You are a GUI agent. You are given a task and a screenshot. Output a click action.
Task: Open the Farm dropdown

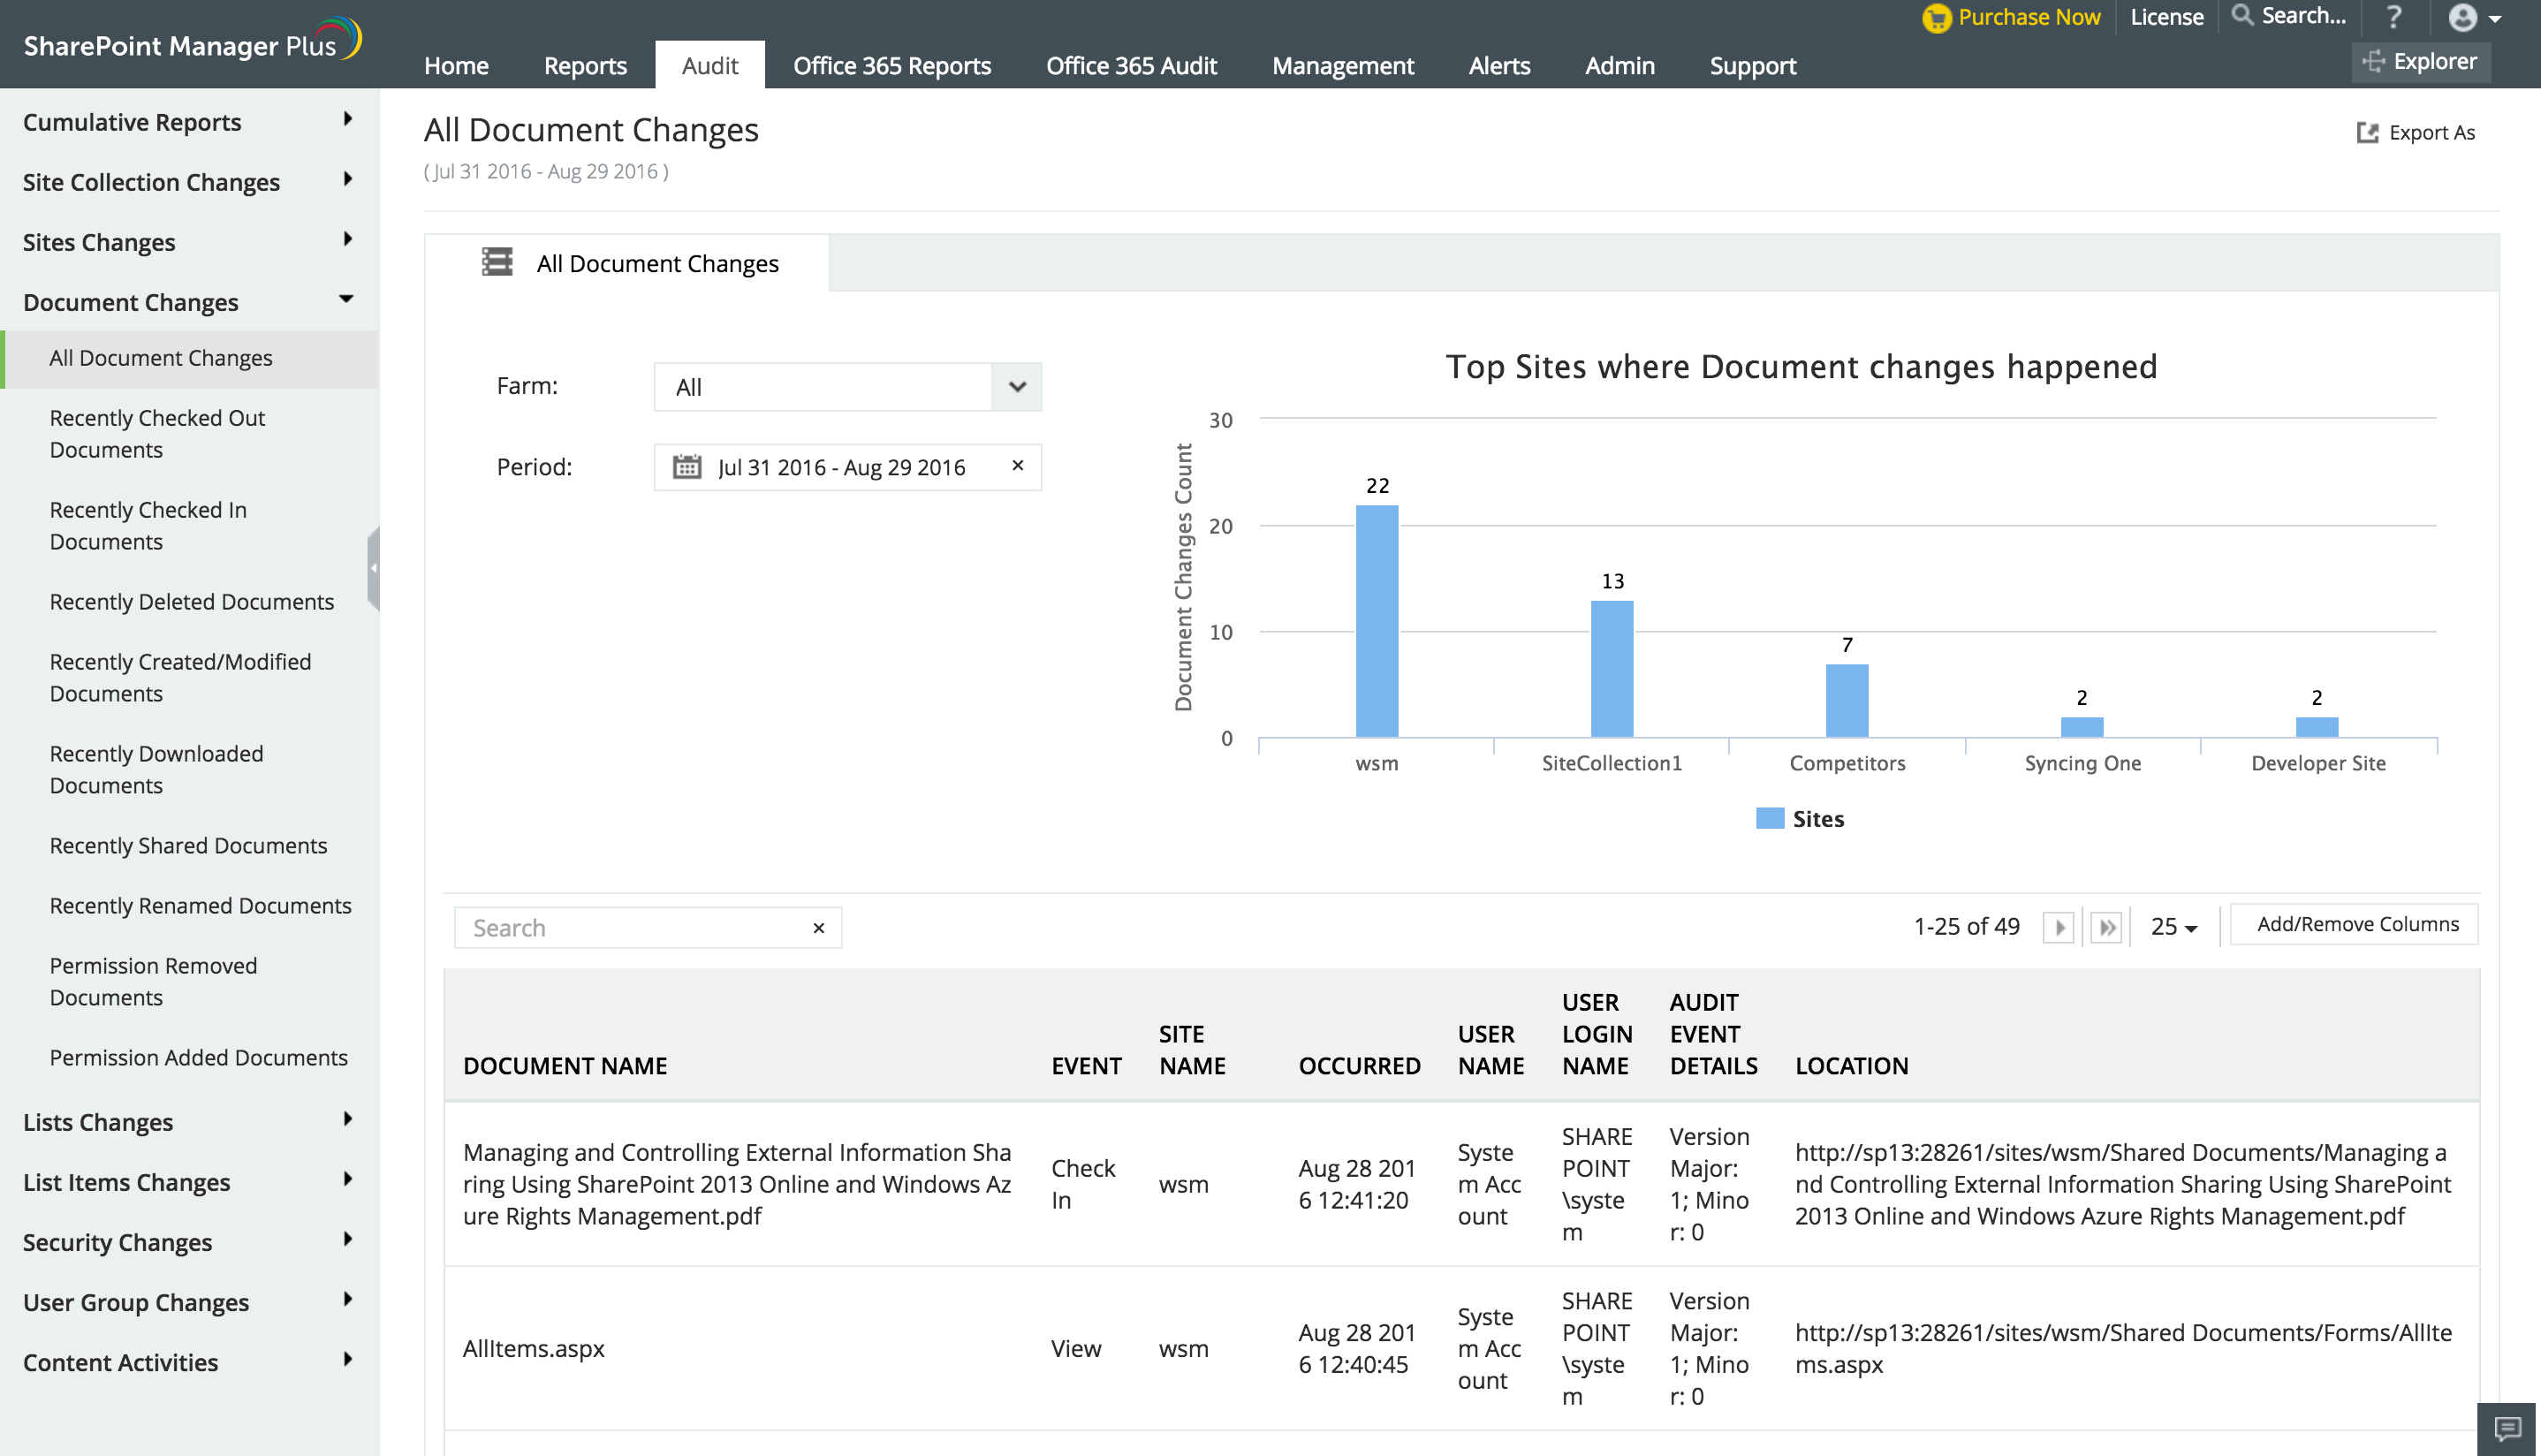(1016, 387)
